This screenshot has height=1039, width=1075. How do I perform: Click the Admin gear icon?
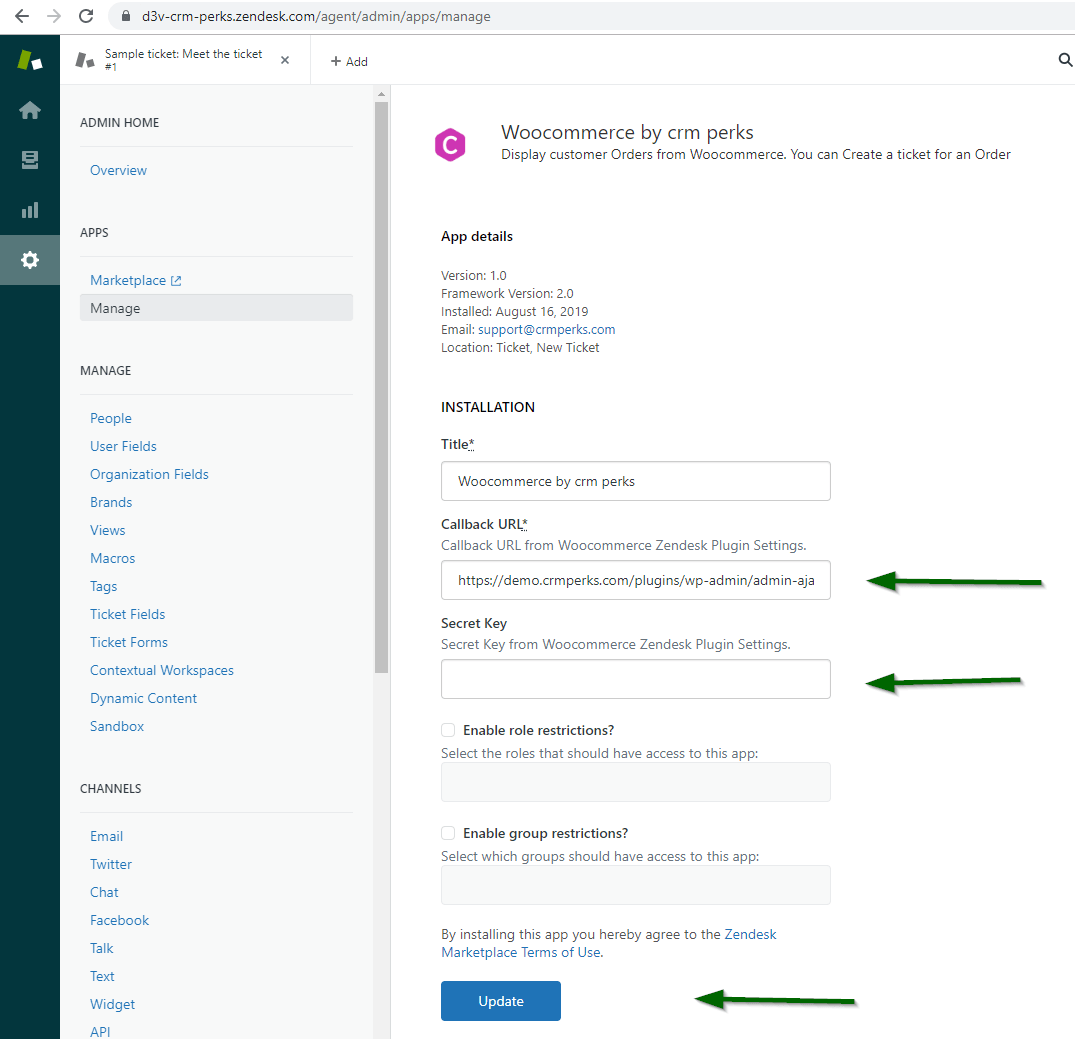click(30, 260)
